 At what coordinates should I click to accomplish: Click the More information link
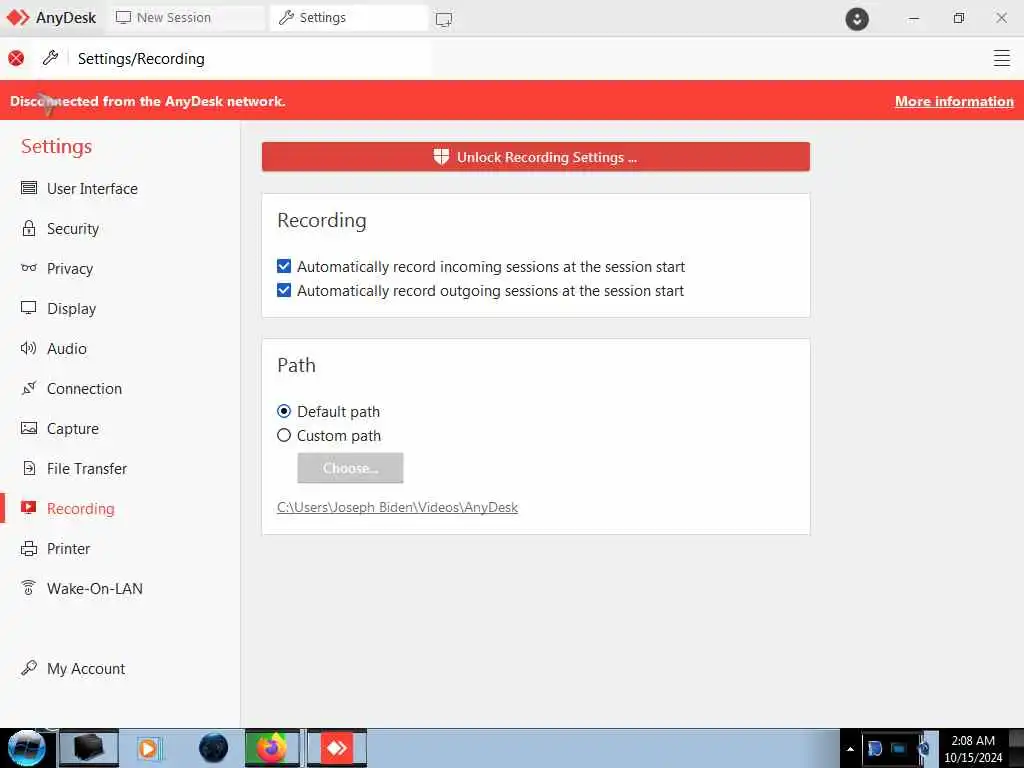[954, 101]
